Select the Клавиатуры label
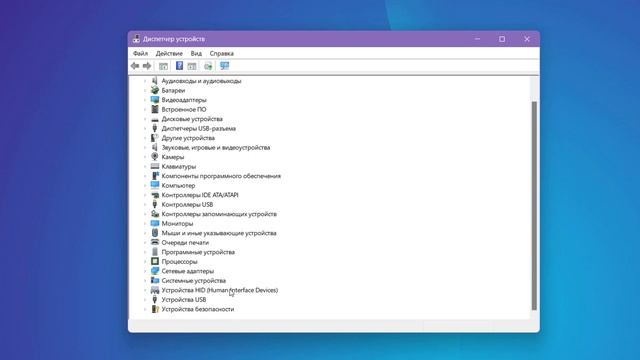 tap(179, 167)
